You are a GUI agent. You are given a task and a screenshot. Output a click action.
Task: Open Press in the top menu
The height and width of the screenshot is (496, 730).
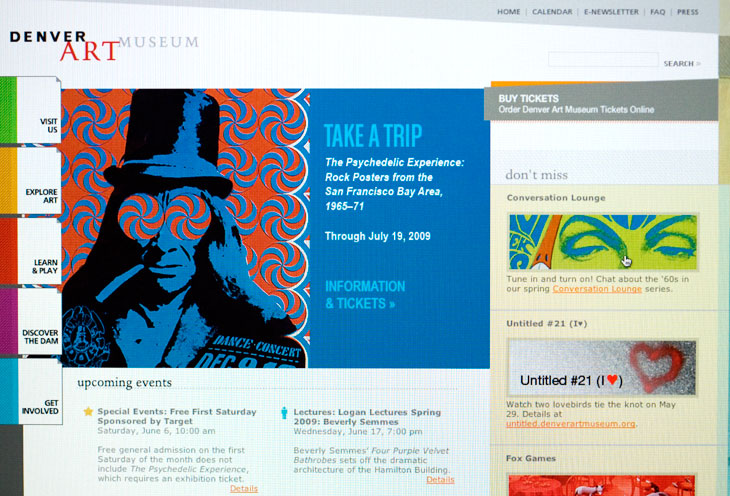click(688, 12)
